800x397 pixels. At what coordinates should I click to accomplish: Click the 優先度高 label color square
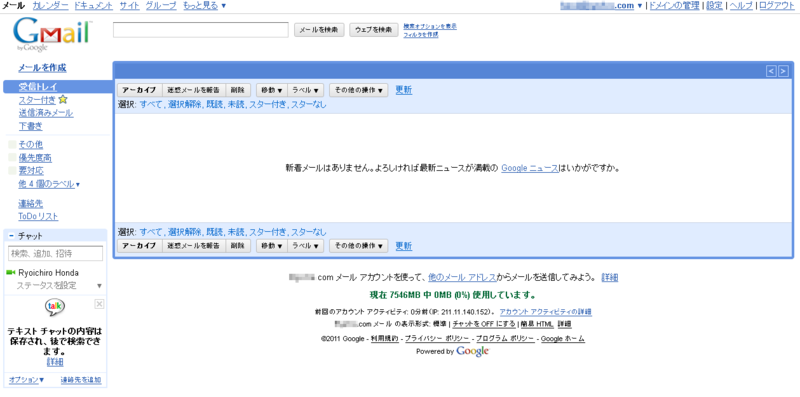(x=12, y=158)
